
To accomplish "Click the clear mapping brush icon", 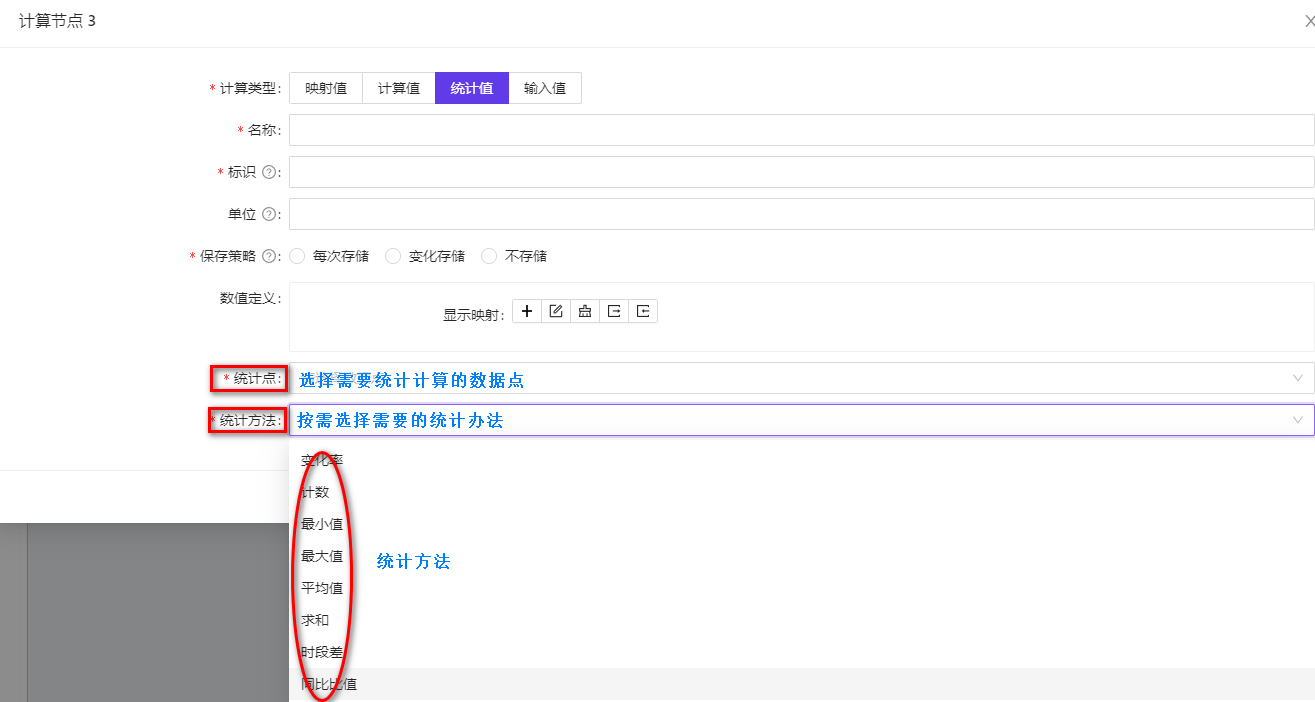I will (x=584, y=310).
